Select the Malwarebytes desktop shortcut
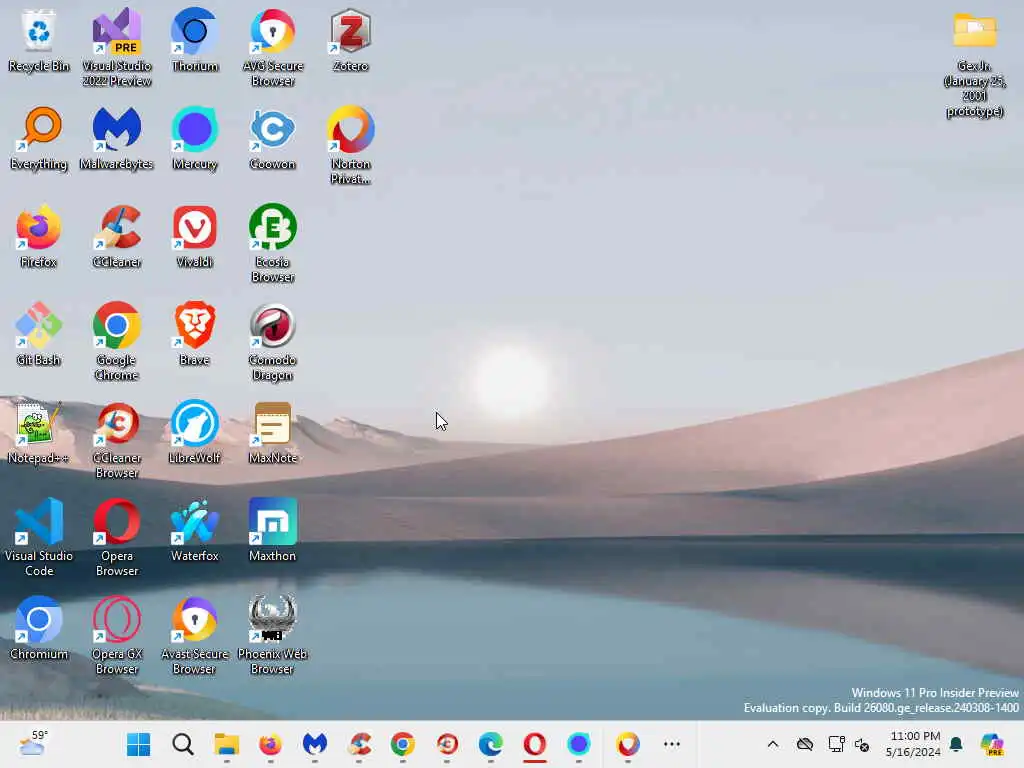This screenshot has width=1024, height=768. coord(117,138)
